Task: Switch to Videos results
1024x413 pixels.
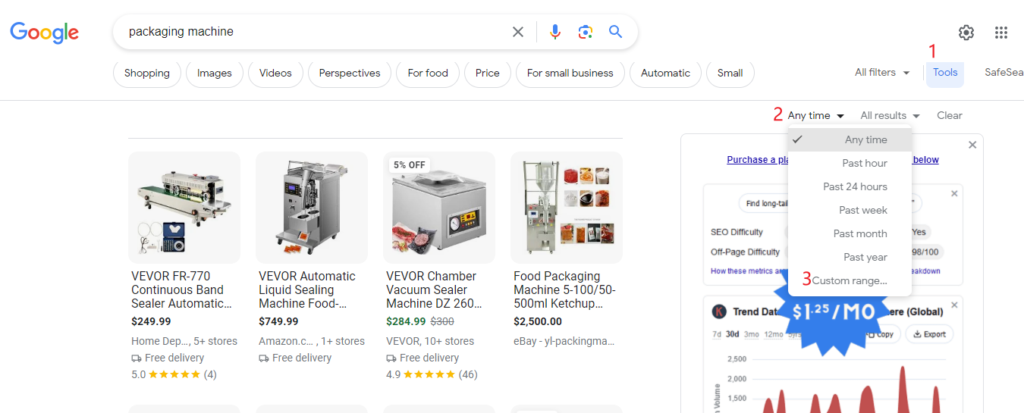Action: pos(275,73)
